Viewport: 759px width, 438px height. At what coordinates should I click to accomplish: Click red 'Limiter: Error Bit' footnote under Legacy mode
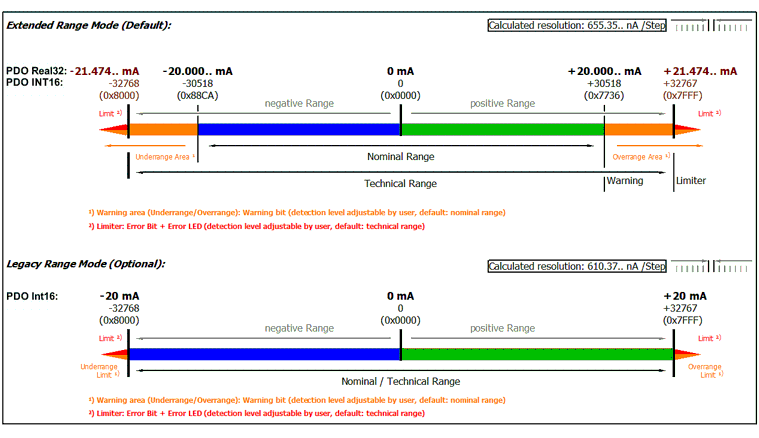point(257,413)
